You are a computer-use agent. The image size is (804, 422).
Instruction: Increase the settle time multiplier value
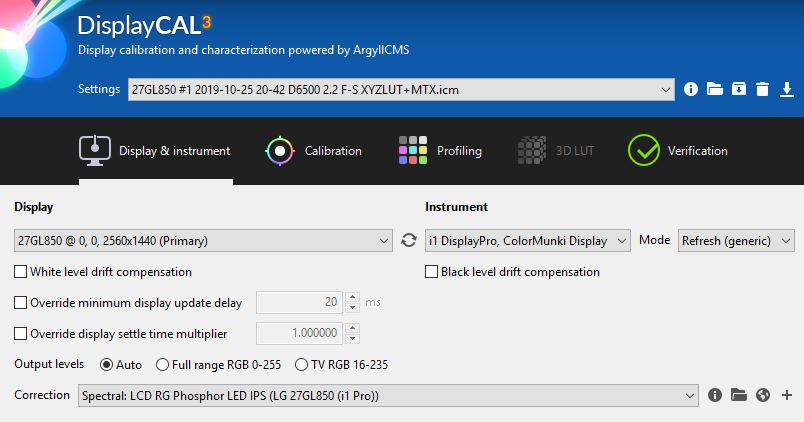pyautogui.click(x=352, y=328)
